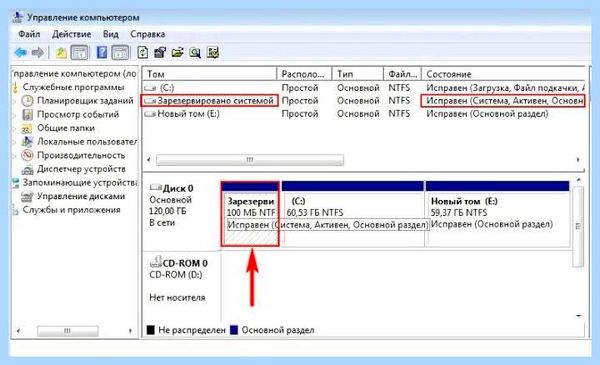Click drive icon of Новый том (E:) row
The image size is (600, 365).
(x=150, y=114)
